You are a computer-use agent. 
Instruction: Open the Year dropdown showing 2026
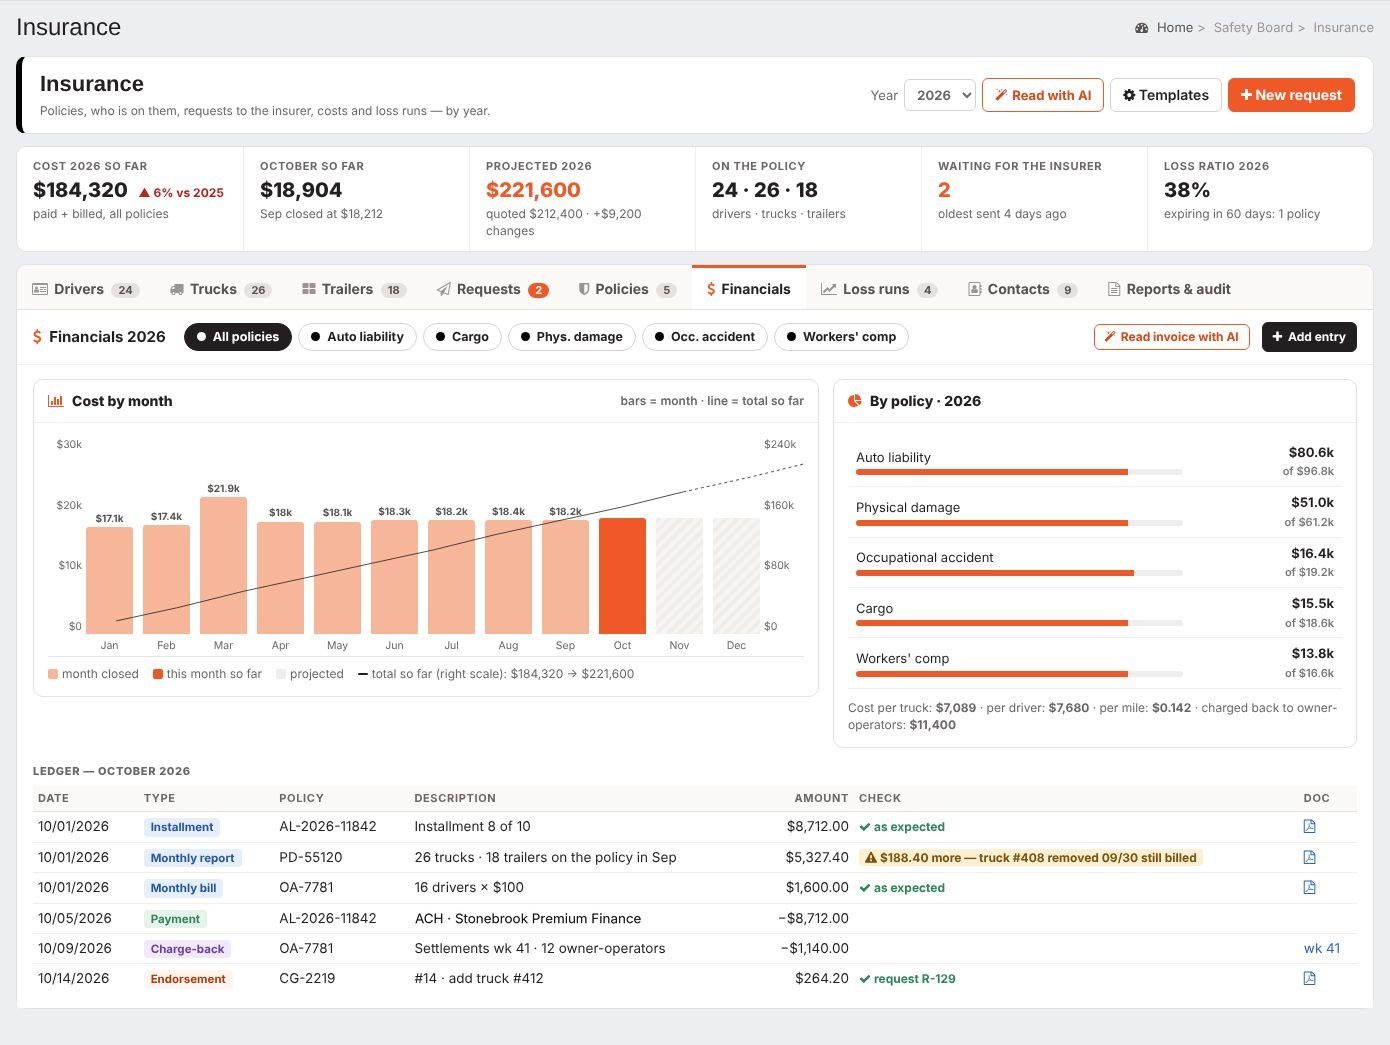pyautogui.click(x=940, y=95)
